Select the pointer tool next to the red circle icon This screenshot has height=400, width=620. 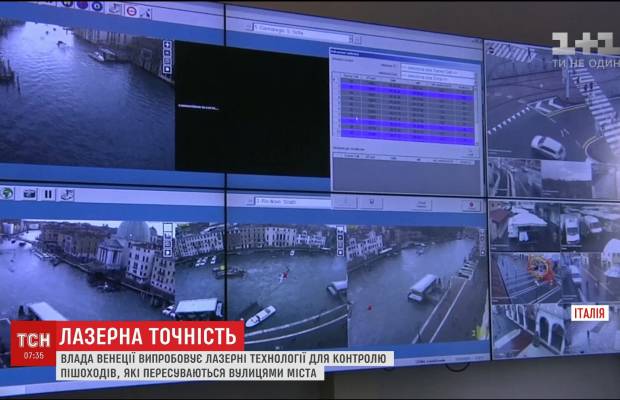coord(146,13)
